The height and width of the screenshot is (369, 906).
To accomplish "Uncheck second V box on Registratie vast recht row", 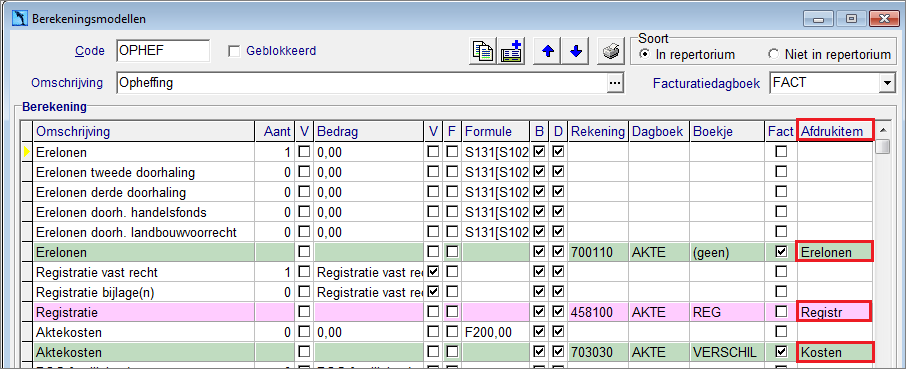I will click(x=433, y=271).
